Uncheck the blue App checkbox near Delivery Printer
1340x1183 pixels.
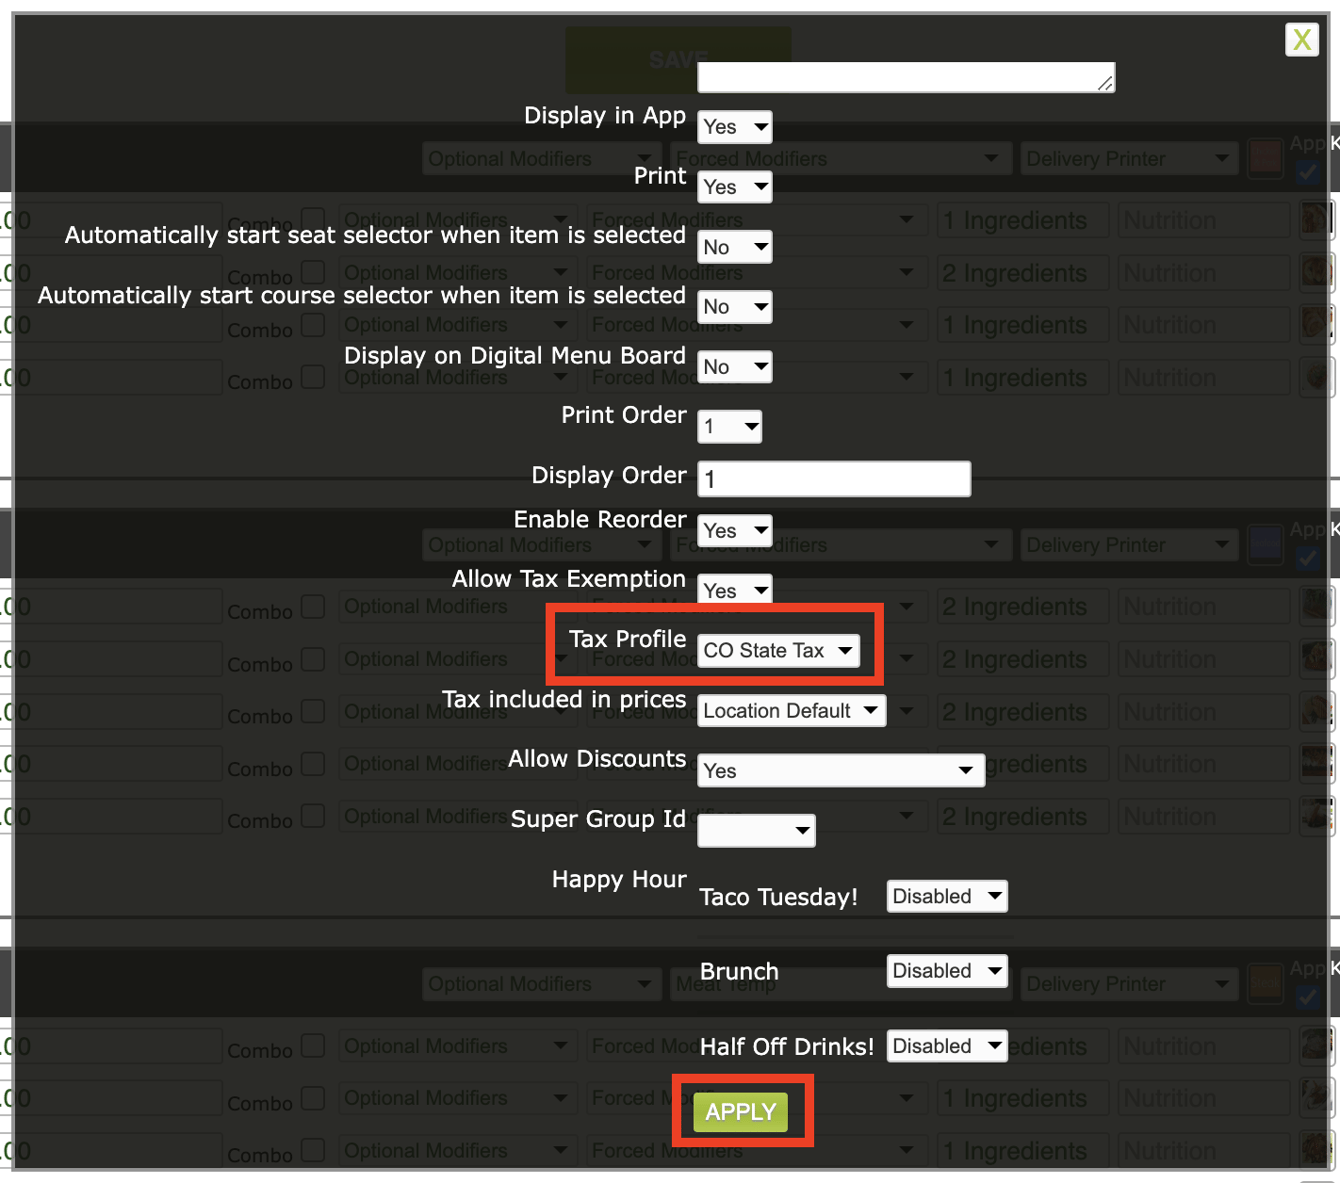pyautogui.click(x=1307, y=172)
